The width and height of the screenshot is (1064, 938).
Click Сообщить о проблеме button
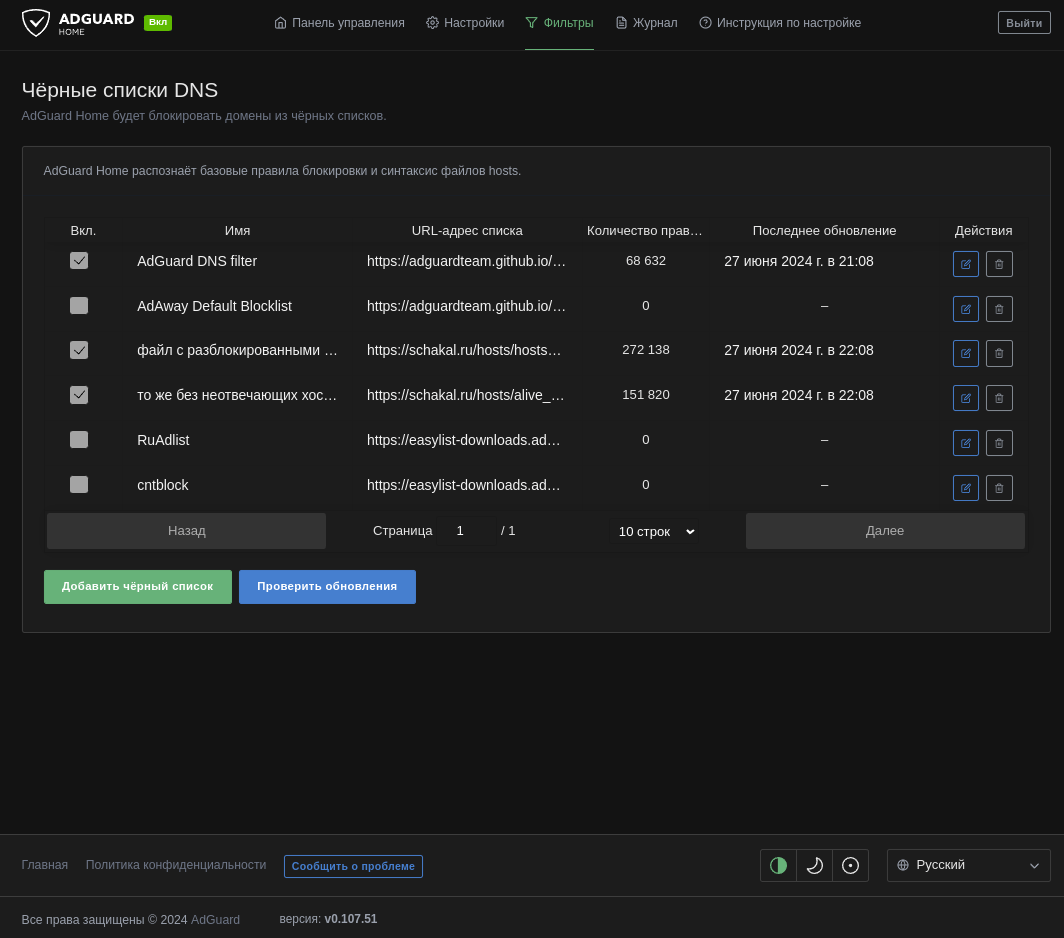354,867
